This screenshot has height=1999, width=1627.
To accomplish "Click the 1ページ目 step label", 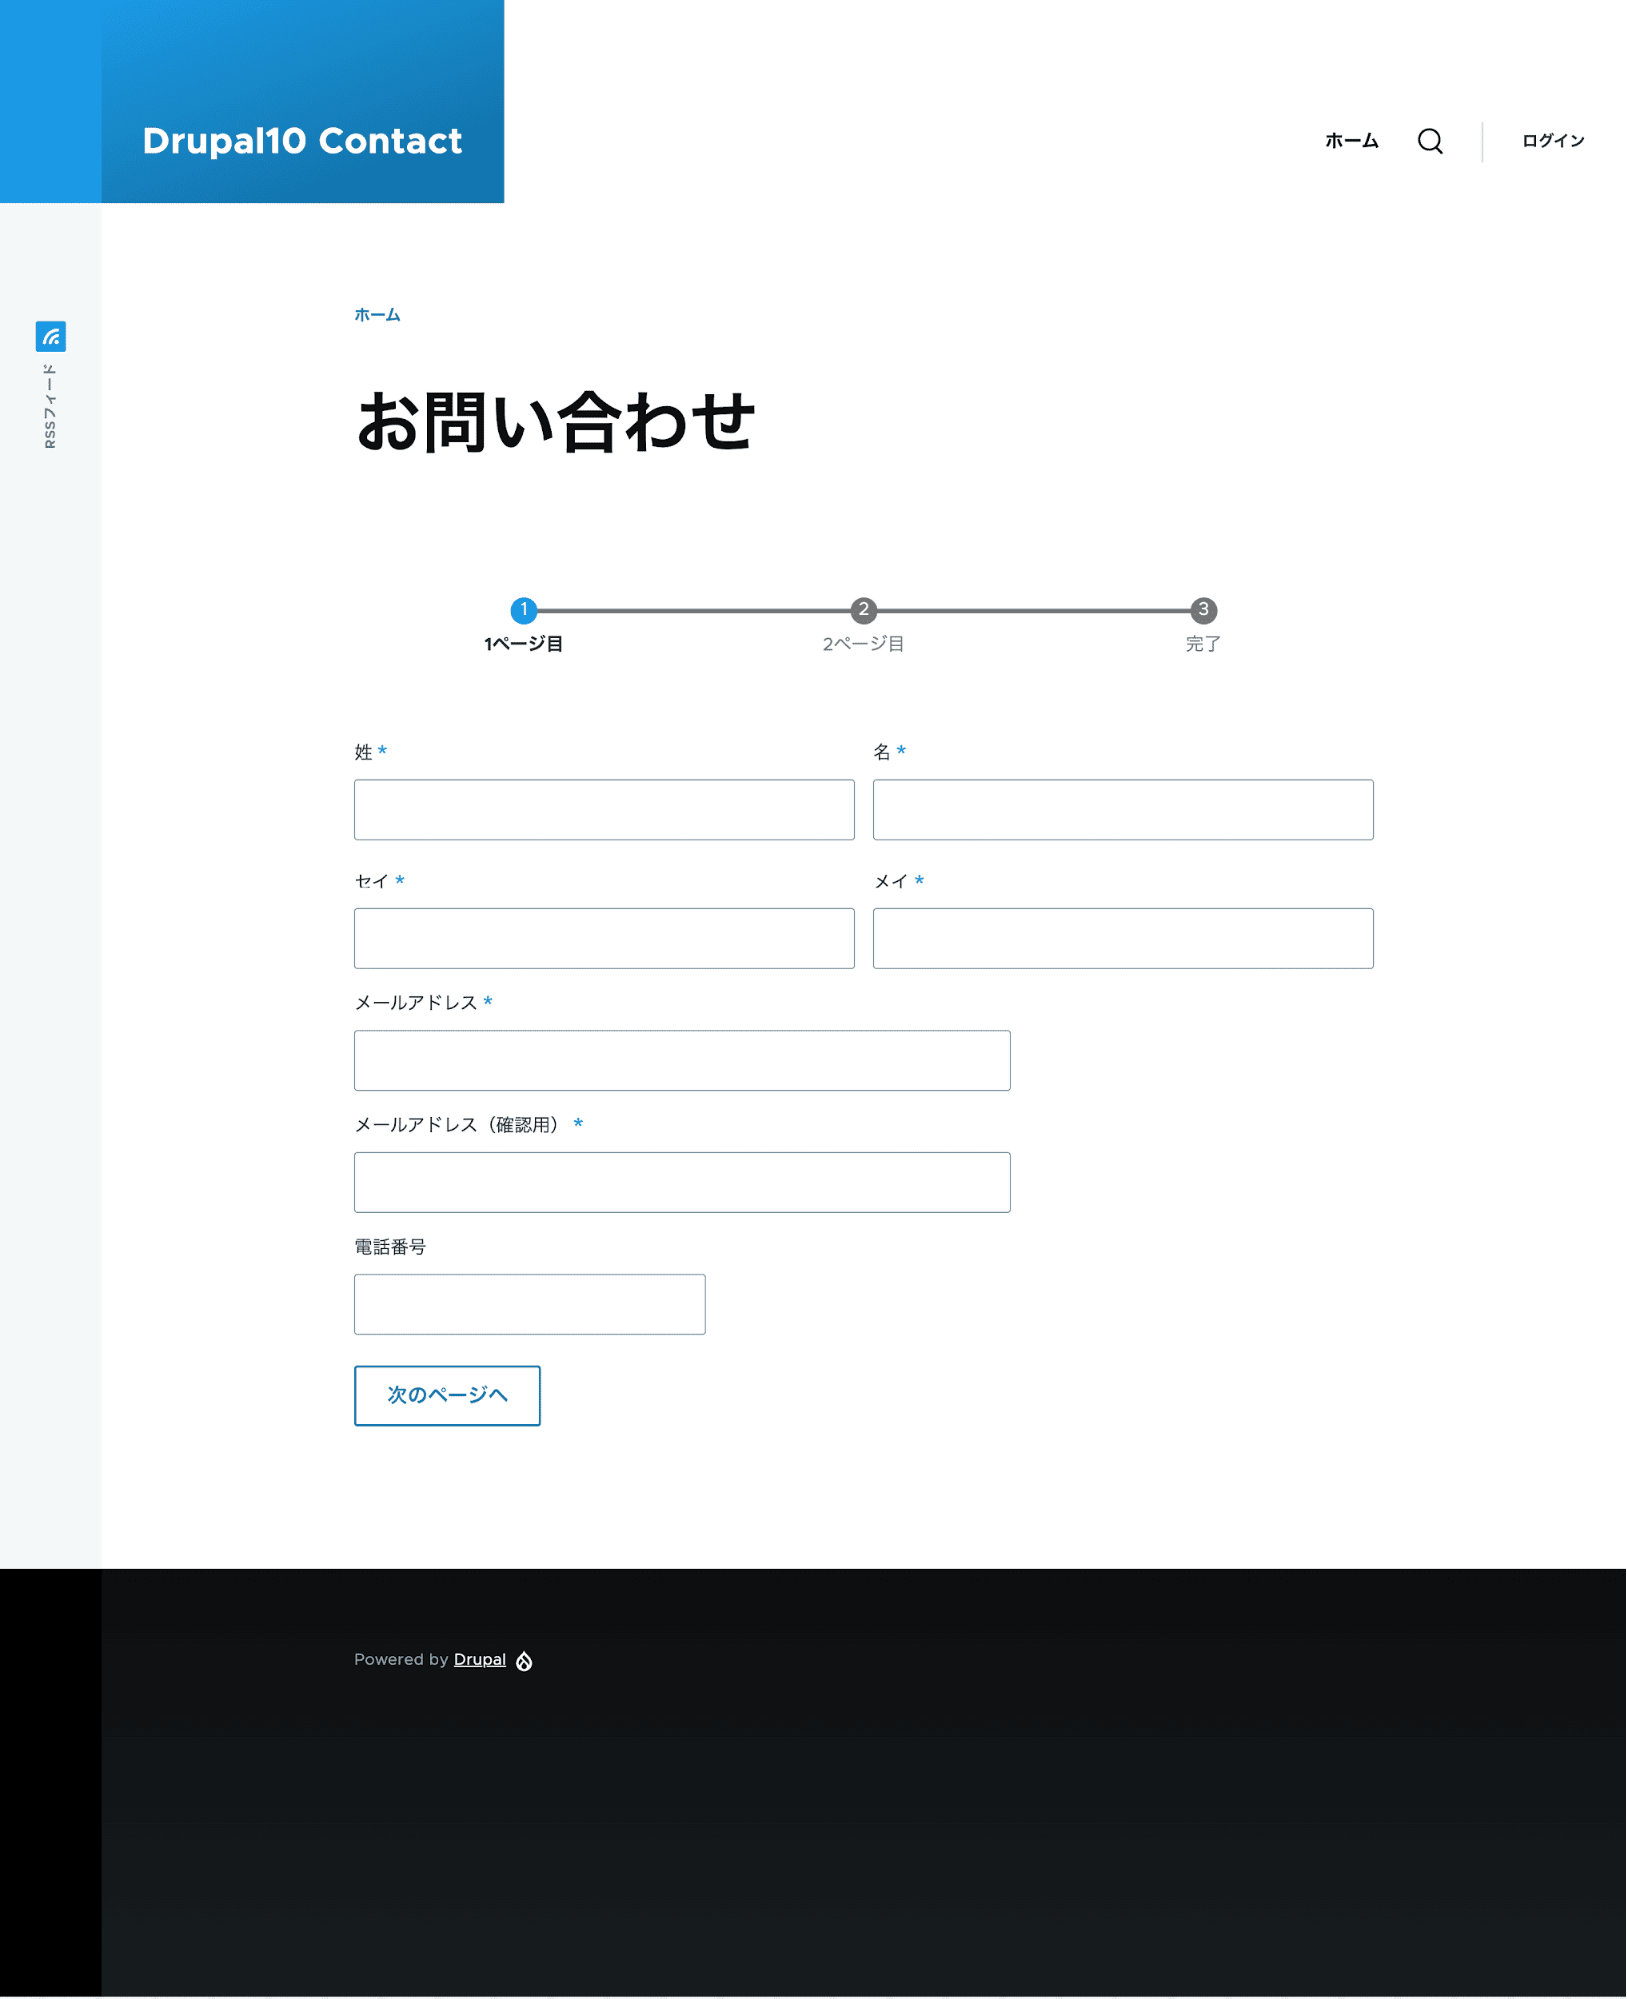I will click(x=524, y=644).
